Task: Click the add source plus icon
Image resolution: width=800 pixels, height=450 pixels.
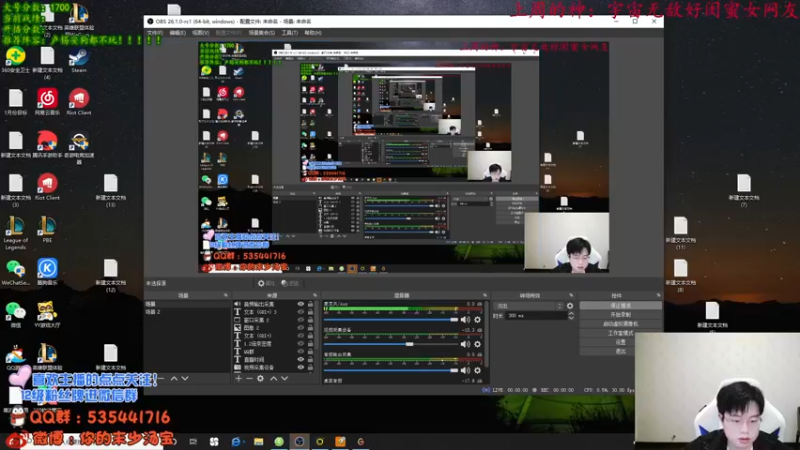Action: coord(238,379)
